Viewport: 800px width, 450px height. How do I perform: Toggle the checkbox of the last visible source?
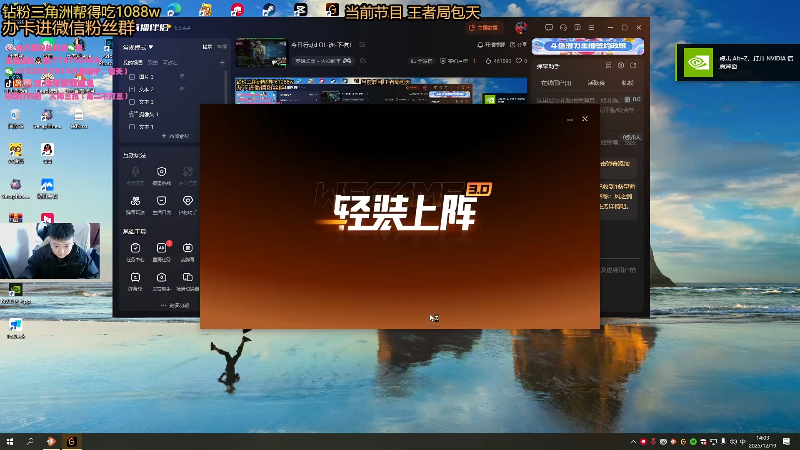pyautogui.click(x=132, y=127)
